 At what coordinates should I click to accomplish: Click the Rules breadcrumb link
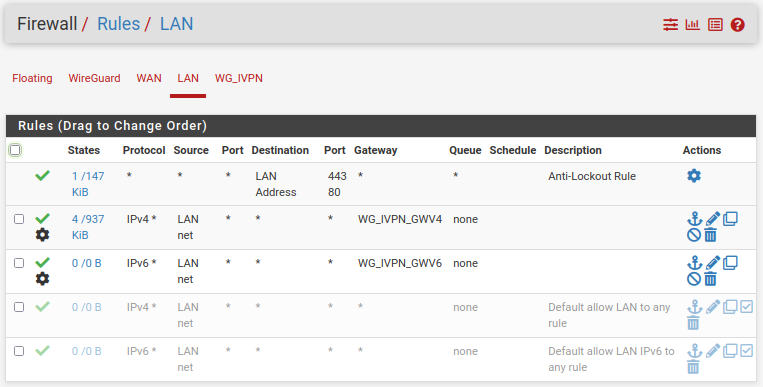click(118, 24)
